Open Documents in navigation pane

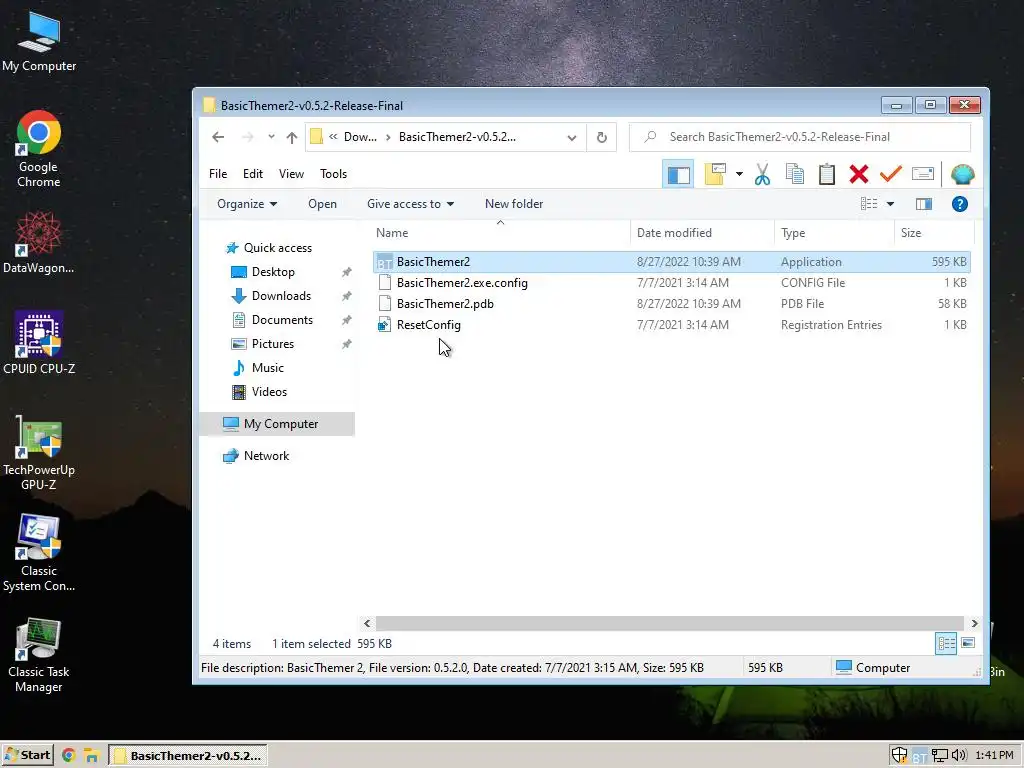(x=272, y=320)
